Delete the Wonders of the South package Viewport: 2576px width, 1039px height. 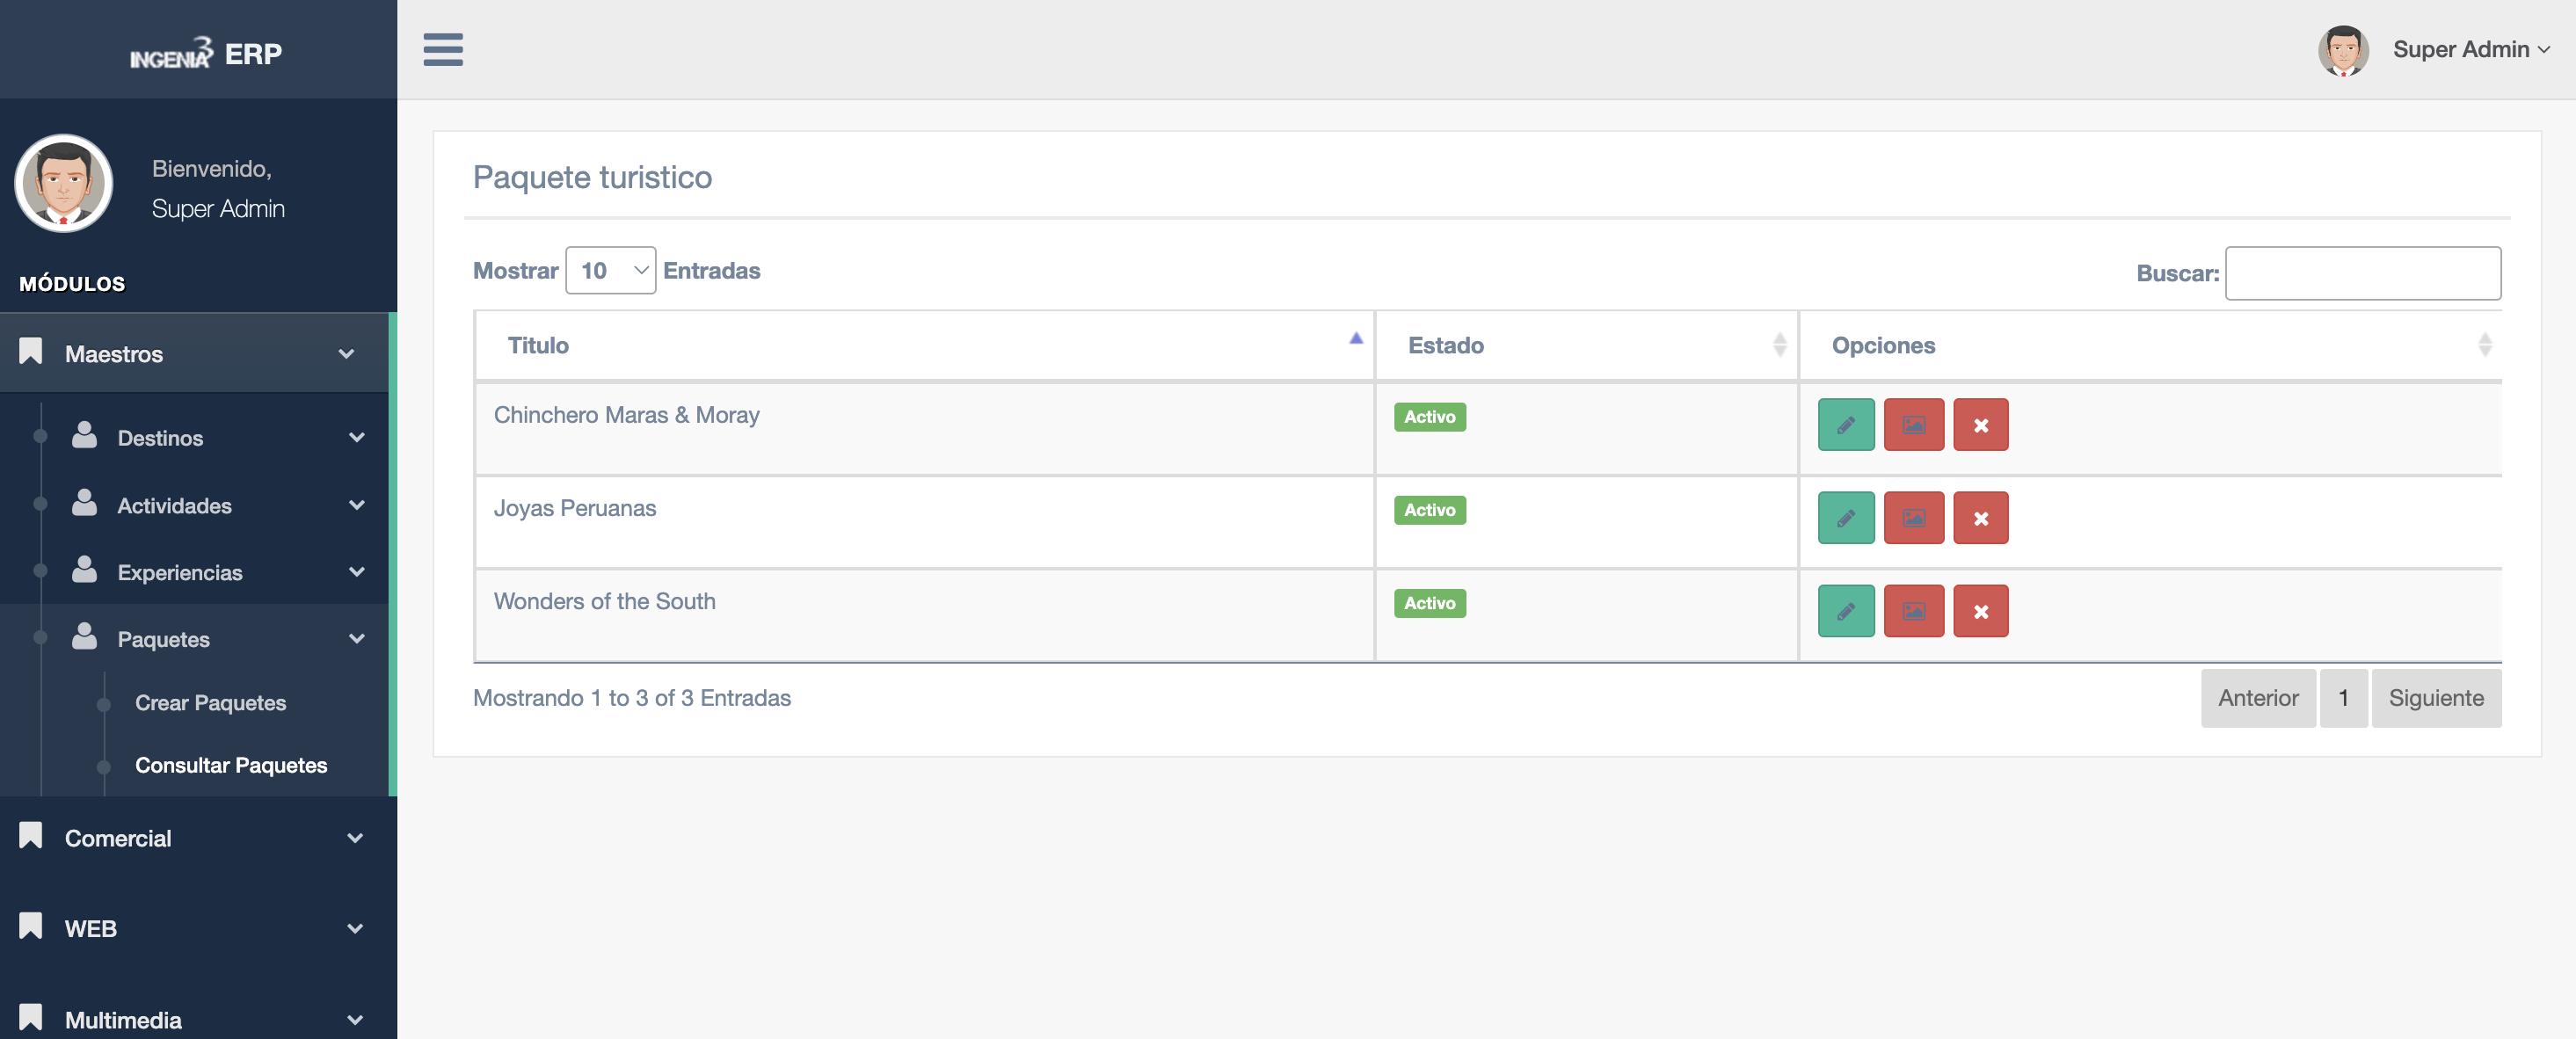click(x=1980, y=611)
